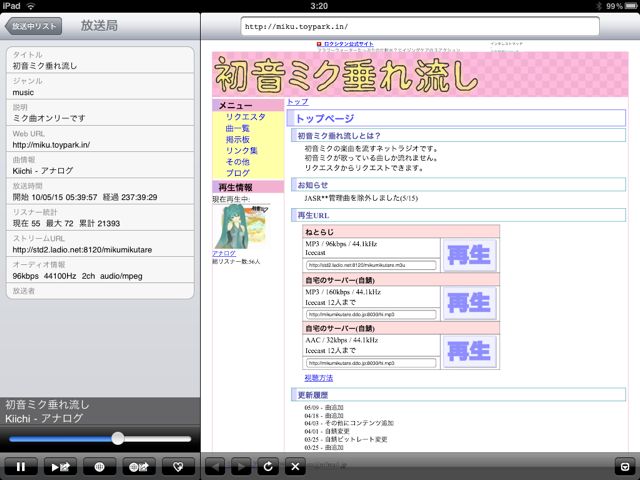640x480 pixels.
Task: Tap the empty 放送者 row
Action: coord(100,291)
